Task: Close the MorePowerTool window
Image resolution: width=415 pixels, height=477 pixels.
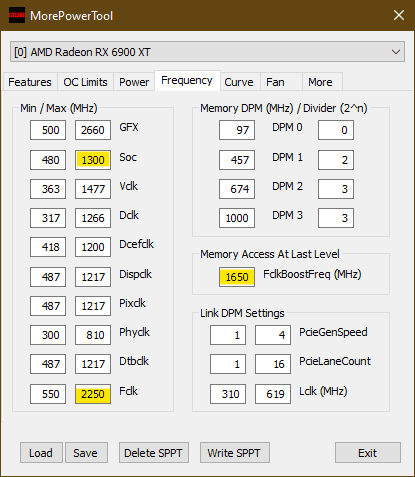Action: pyautogui.click(x=399, y=15)
